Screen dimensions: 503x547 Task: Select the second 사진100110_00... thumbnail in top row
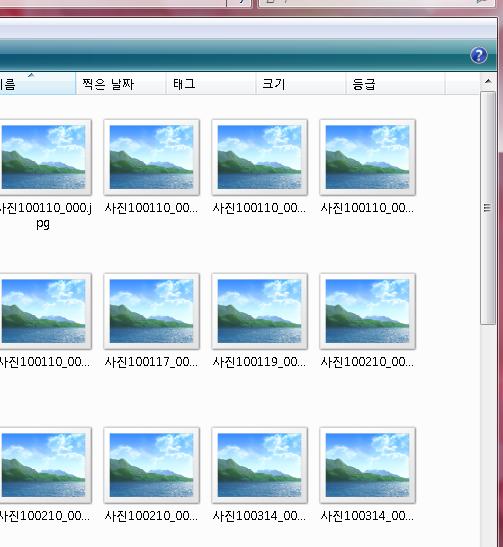[151, 157]
